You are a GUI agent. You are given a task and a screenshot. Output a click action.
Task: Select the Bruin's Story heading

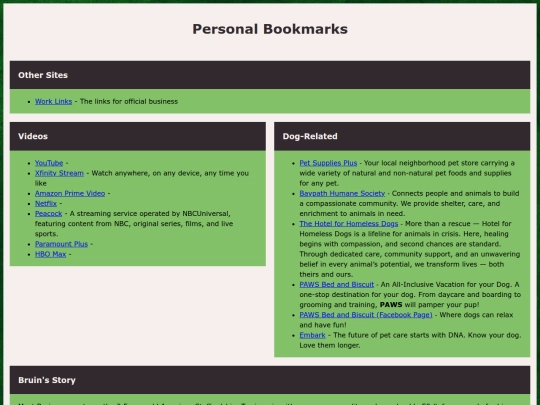pyautogui.click(x=270, y=380)
